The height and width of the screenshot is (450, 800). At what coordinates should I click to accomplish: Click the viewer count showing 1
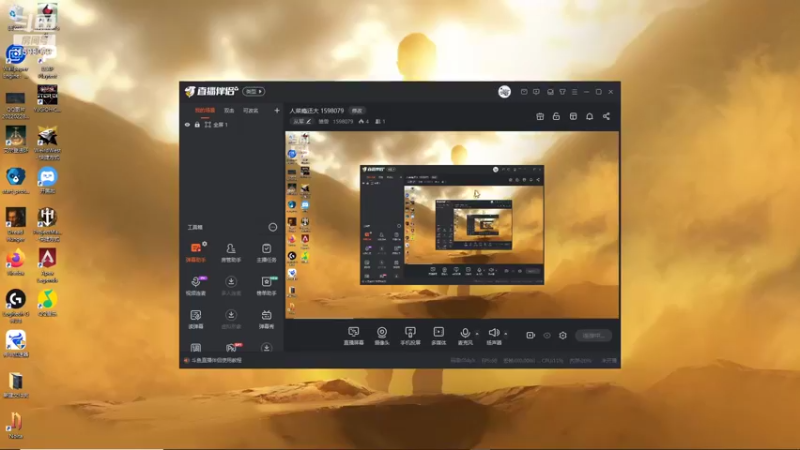[x=380, y=121]
